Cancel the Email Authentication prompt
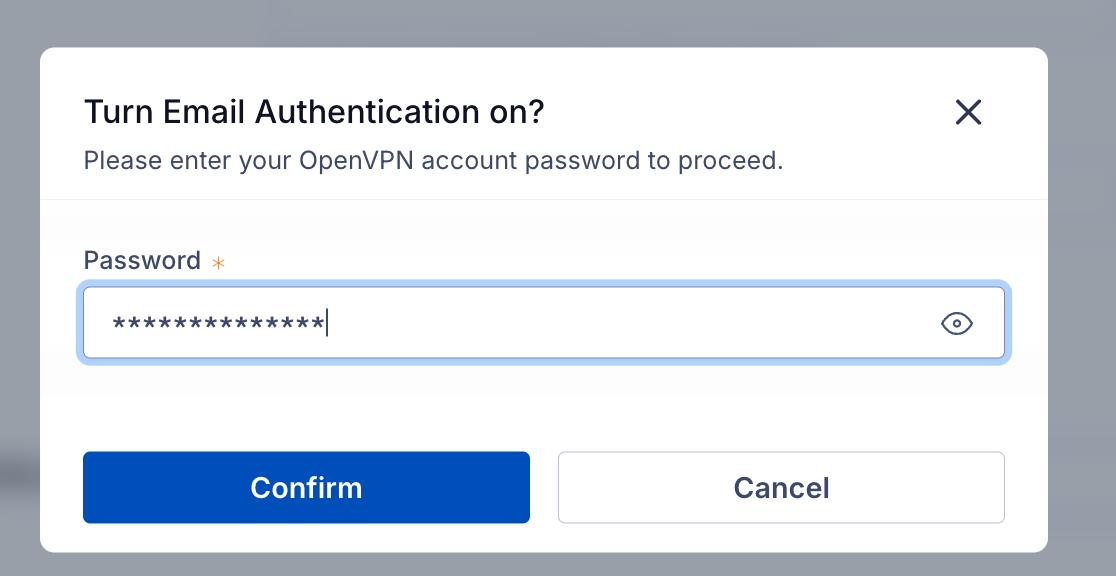Screen dimensions: 1116x576 tap(781, 488)
